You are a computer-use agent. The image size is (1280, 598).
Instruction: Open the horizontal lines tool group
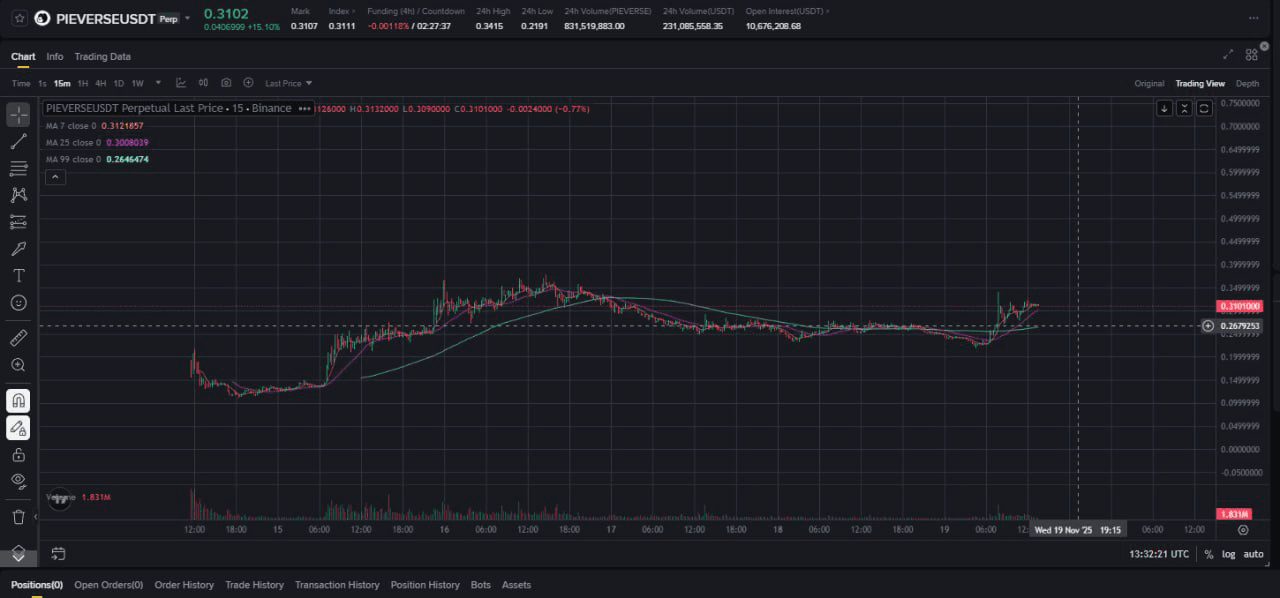[x=18, y=168]
